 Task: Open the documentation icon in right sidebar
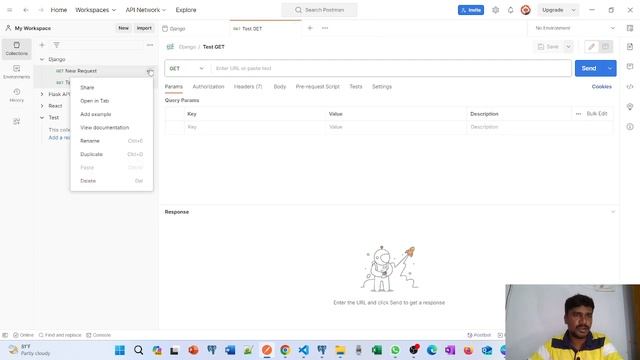point(630,47)
